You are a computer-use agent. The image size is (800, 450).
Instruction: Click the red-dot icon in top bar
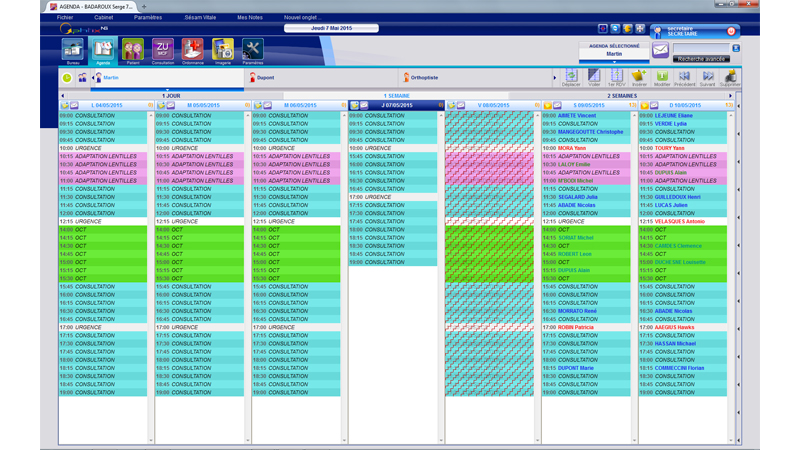[603, 29]
